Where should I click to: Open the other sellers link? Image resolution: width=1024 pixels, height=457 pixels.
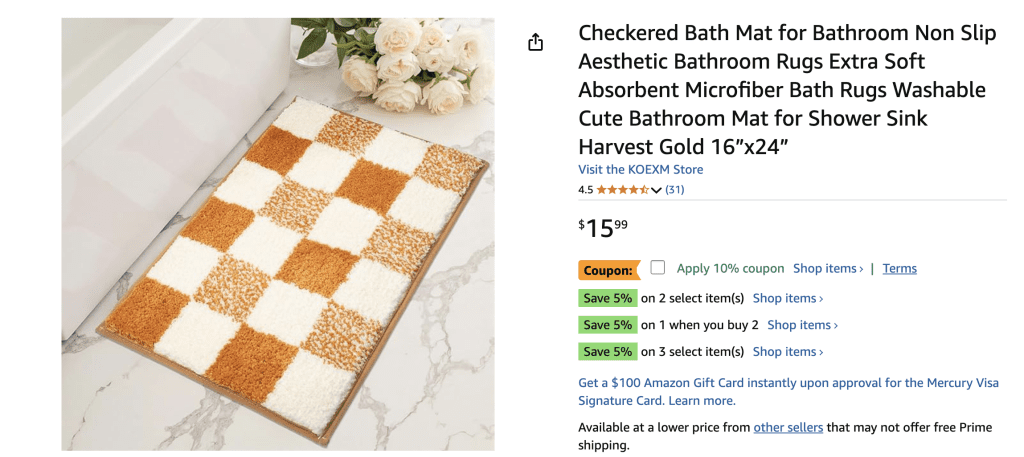[788, 428]
